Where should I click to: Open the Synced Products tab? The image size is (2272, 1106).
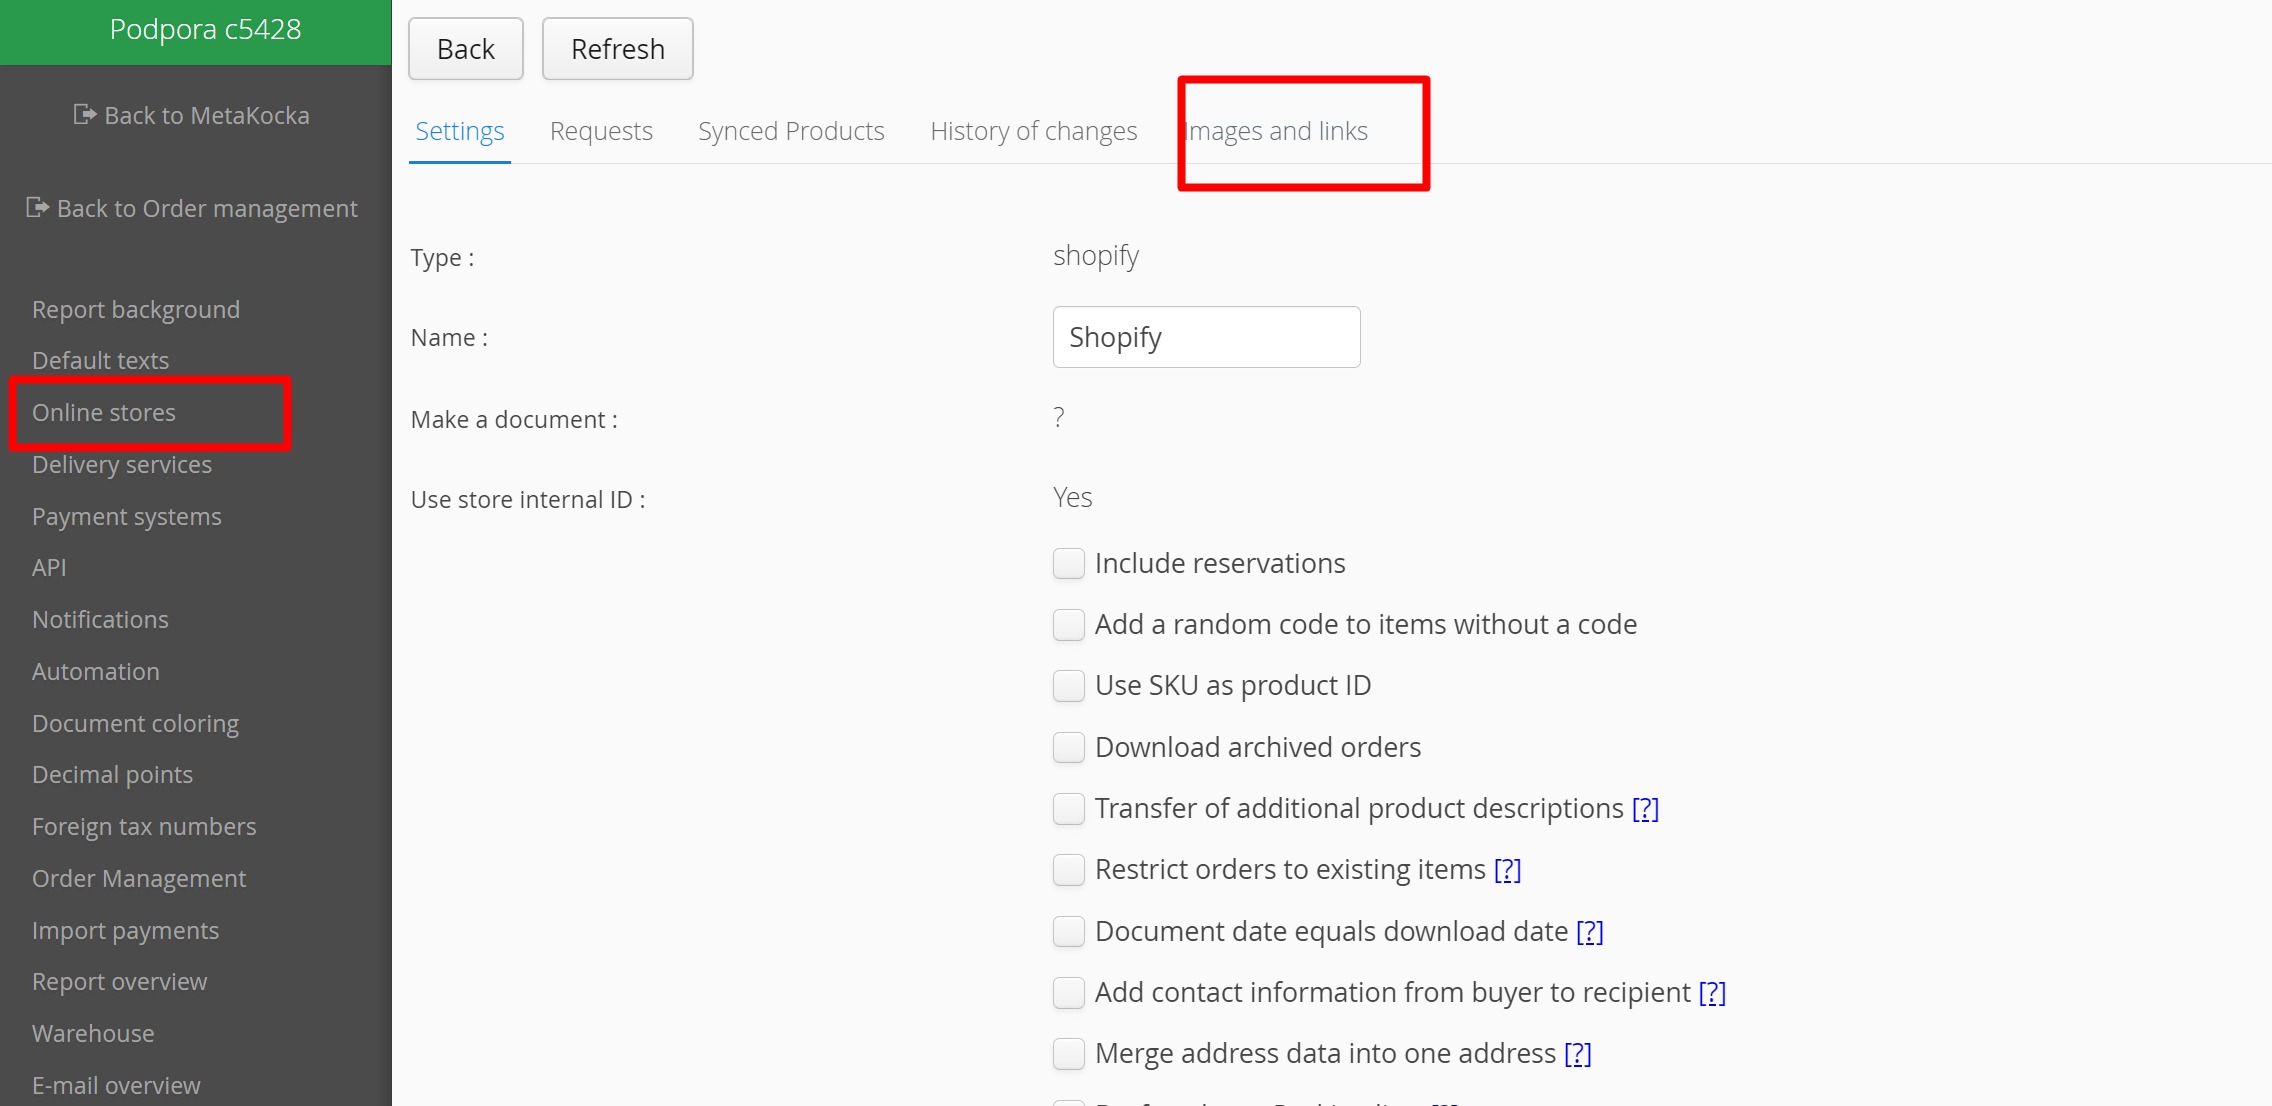791,131
